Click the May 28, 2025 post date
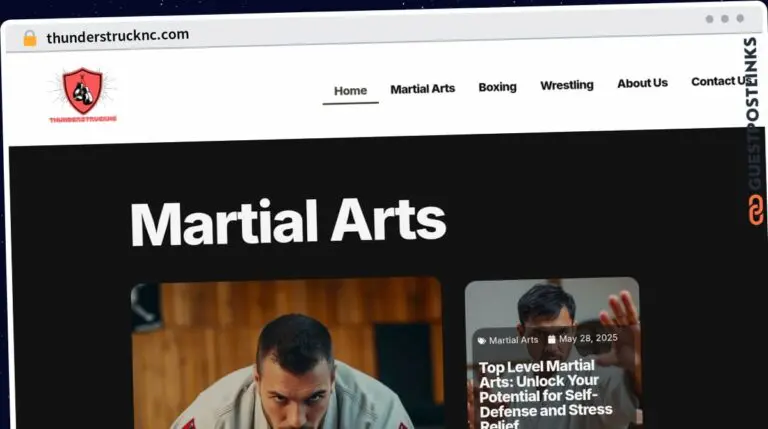 588,338
